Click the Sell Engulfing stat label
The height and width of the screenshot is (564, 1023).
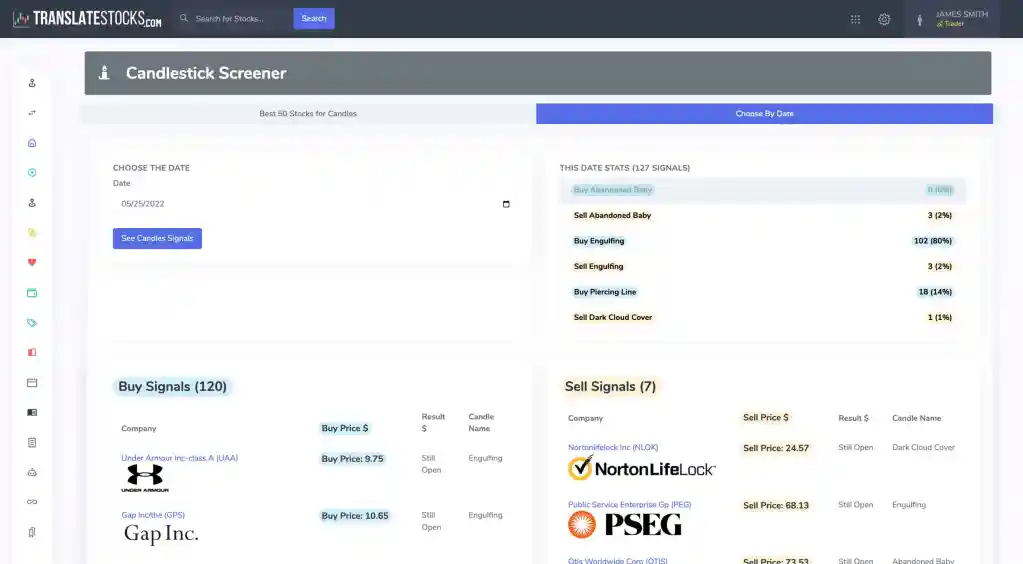(598, 266)
